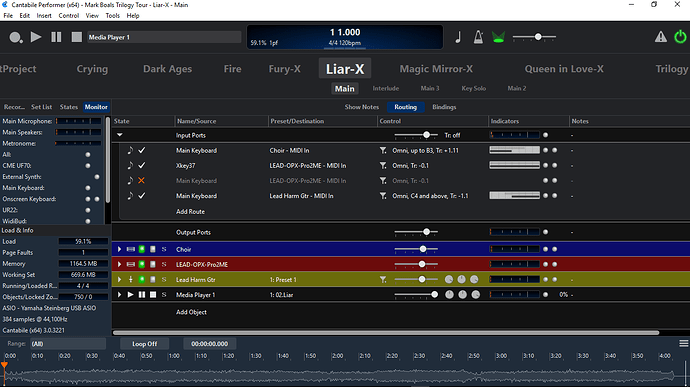Solo the Media Player 1 with S button
Image resolution: width=690 pixels, height=387 pixels.
[x=164, y=295]
